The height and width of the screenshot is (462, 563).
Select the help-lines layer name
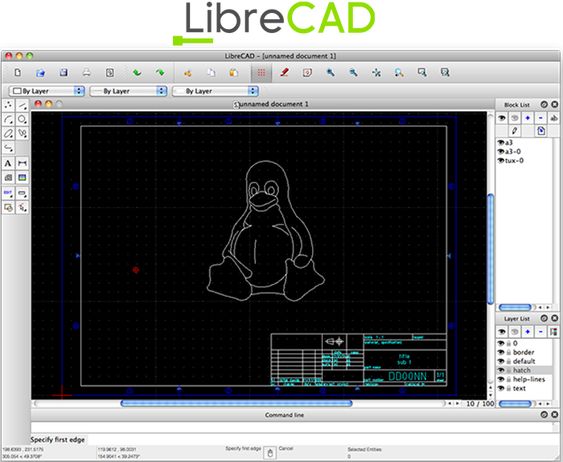click(x=529, y=379)
